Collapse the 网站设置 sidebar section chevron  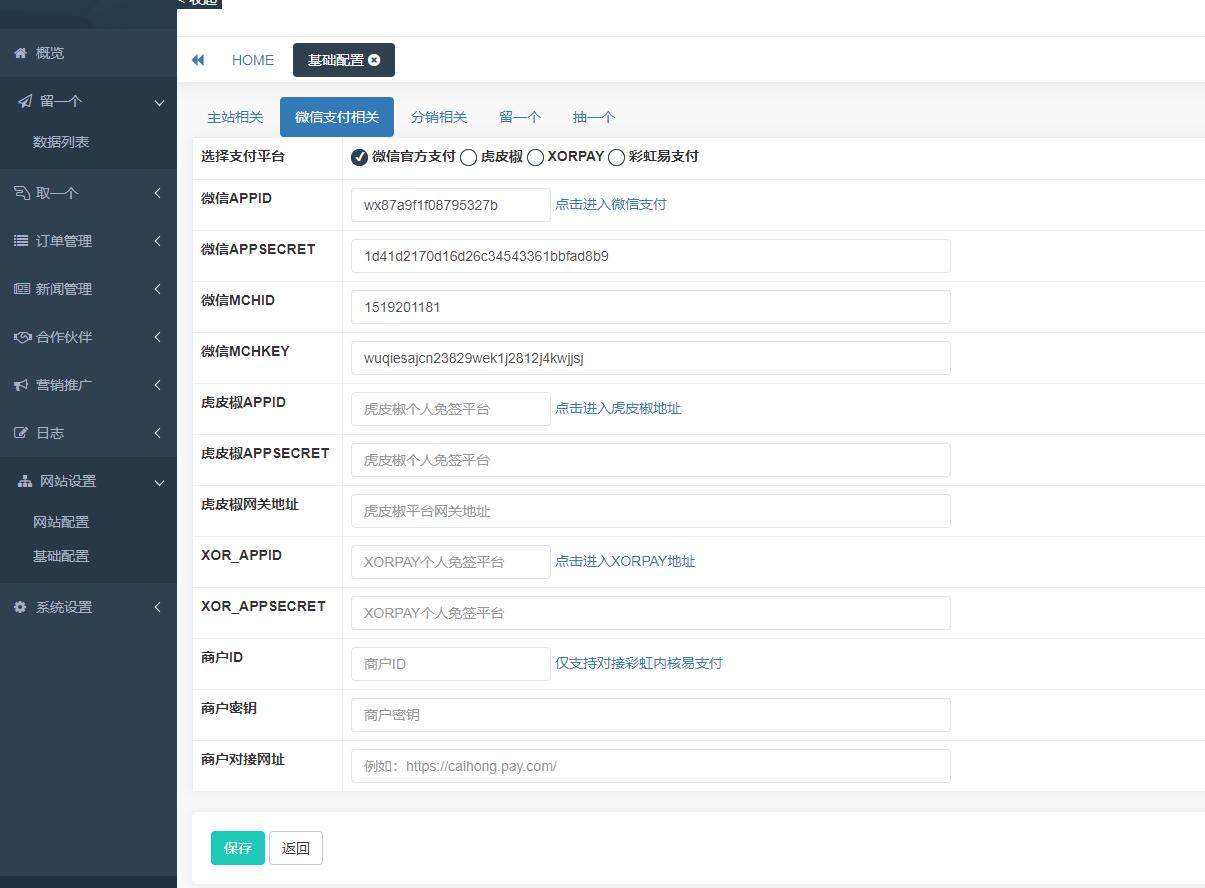[x=159, y=482]
